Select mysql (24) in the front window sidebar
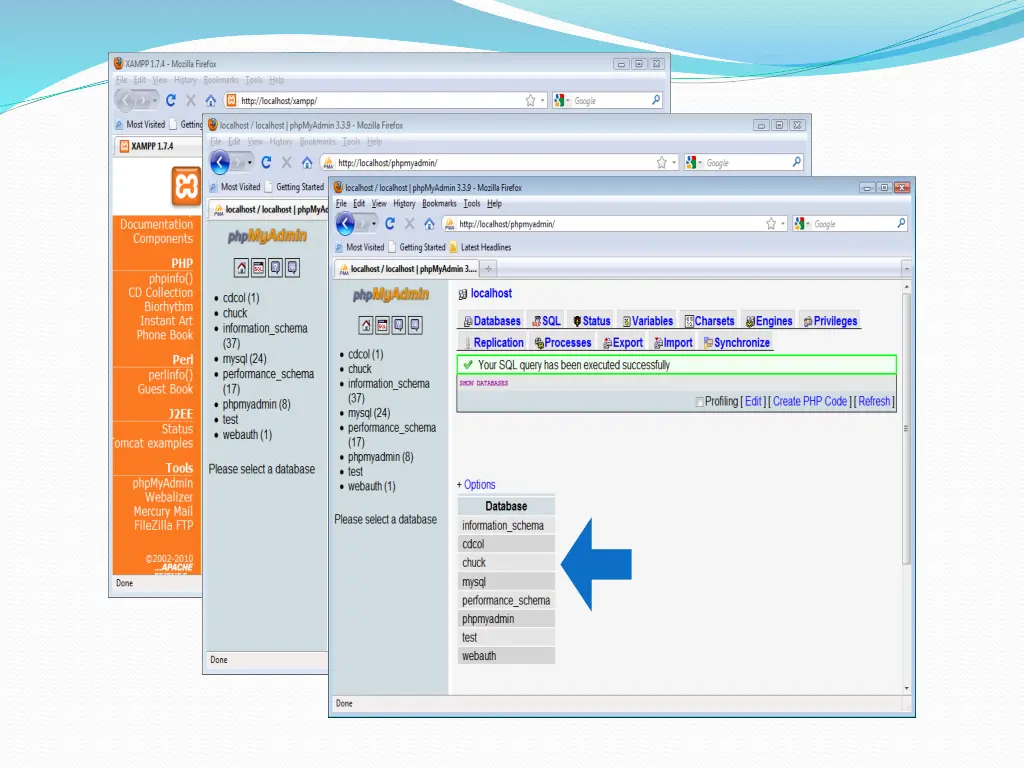Image resolution: width=1024 pixels, height=768 pixels. 369,413
